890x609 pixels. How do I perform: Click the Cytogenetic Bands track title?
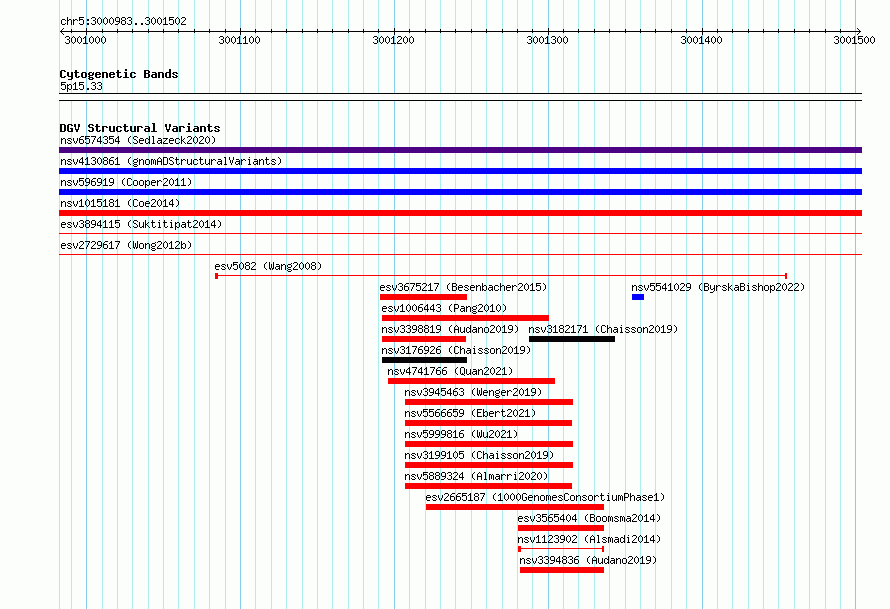pyautogui.click(x=119, y=74)
